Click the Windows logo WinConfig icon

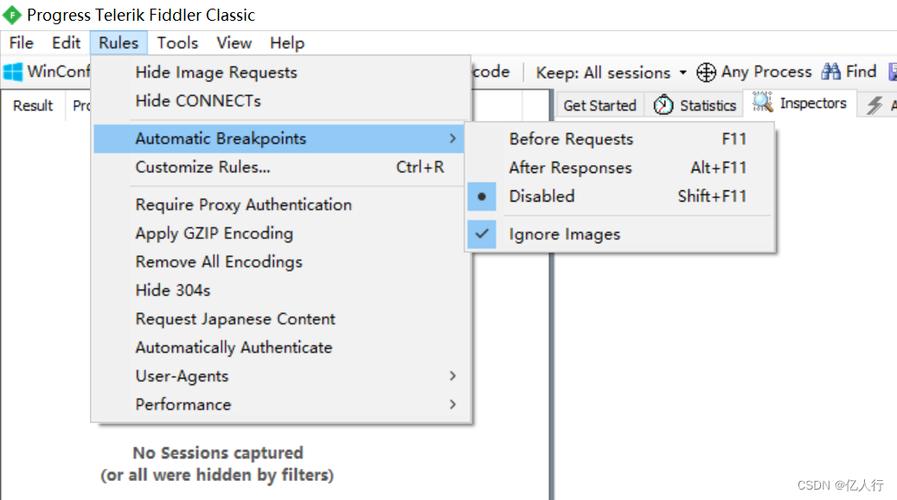tap(13, 72)
